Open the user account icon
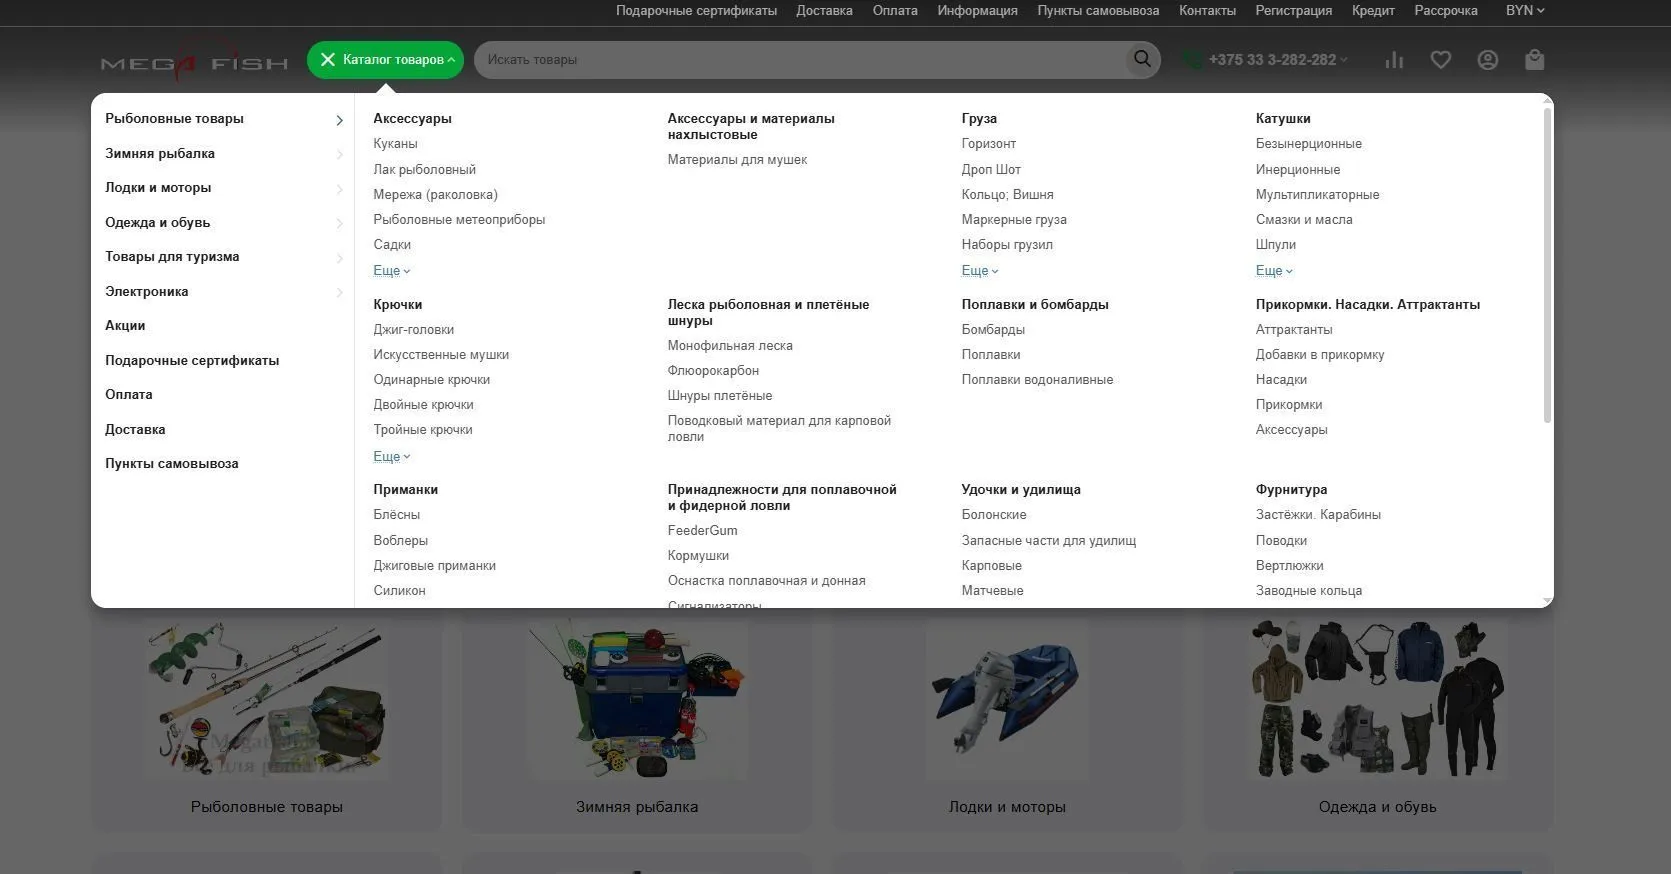 click(1487, 60)
